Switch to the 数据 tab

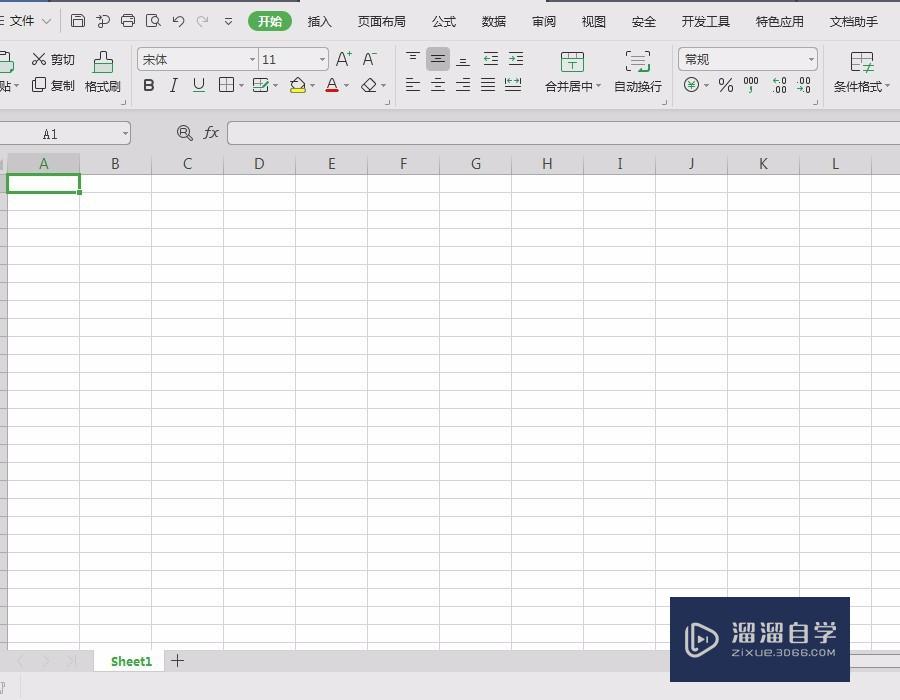(494, 22)
